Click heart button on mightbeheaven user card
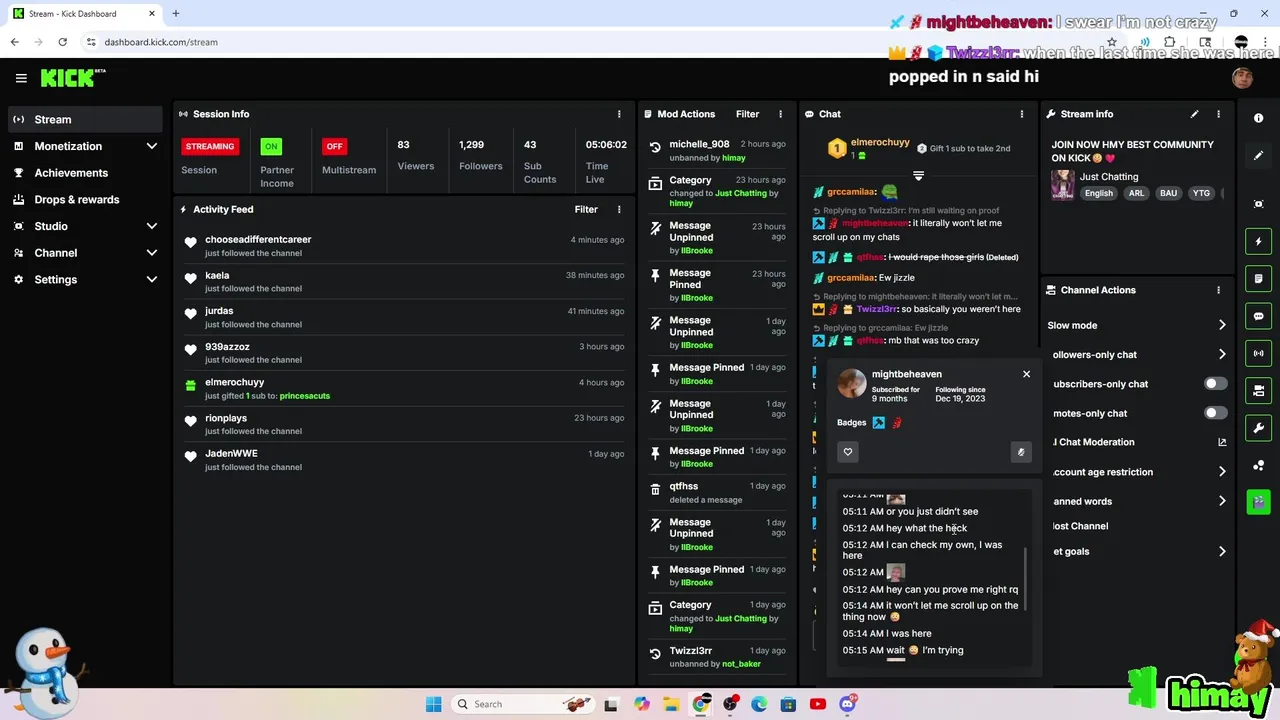The height and width of the screenshot is (720, 1280). tap(848, 452)
